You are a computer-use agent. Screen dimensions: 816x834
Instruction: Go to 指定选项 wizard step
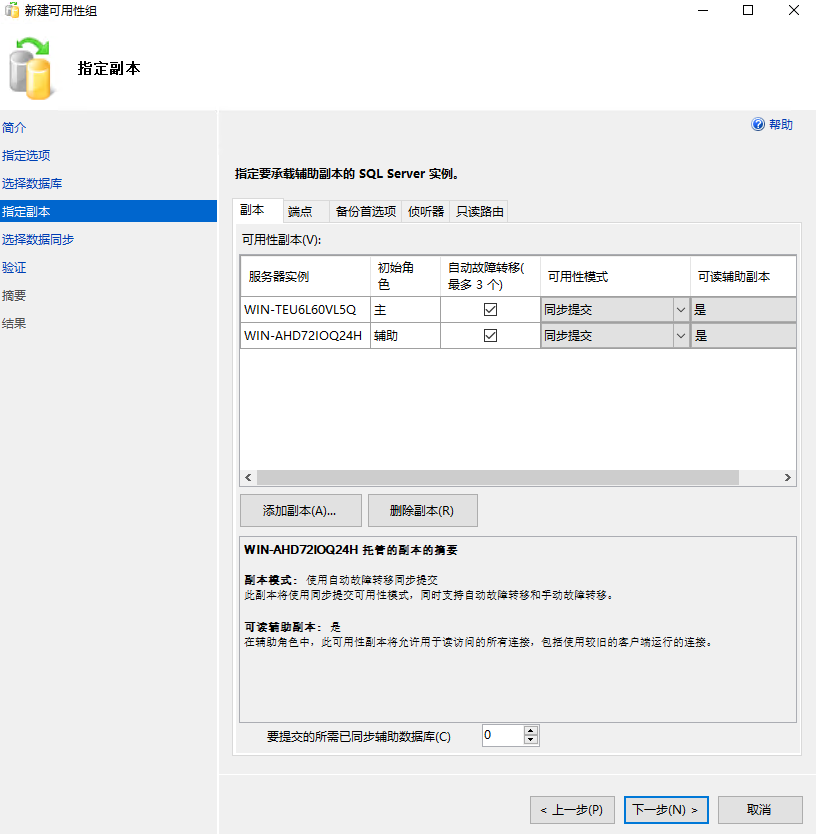(26, 155)
